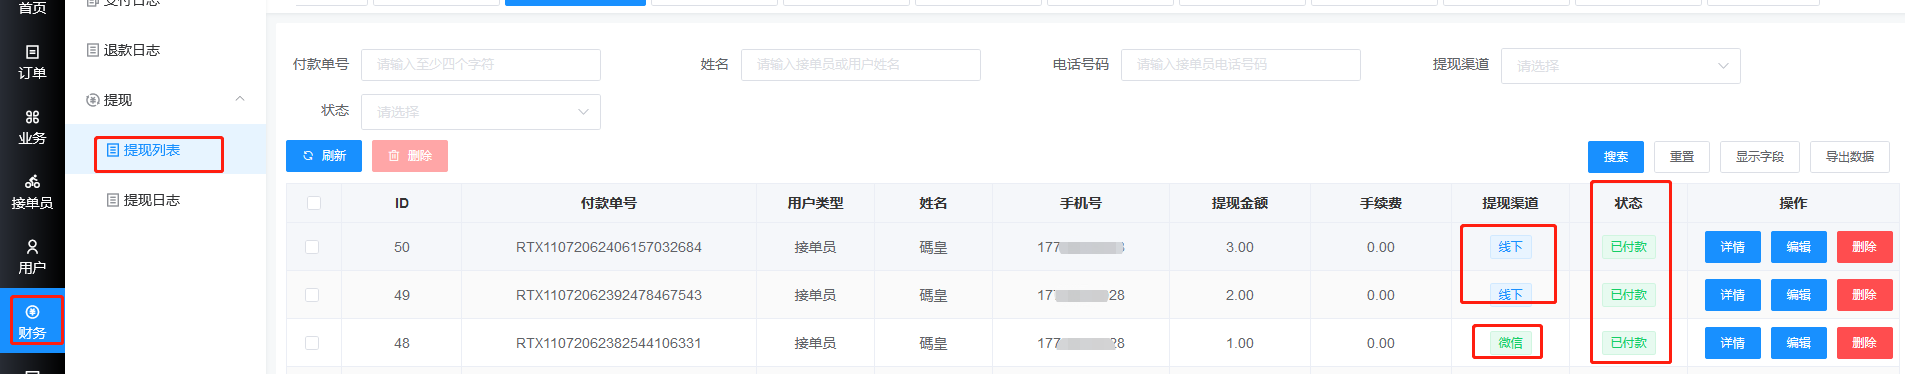Viewport: 1905px width, 374px height.
Task: Open the 用户 sidebar icon
Action: click(x=32, y=257)
